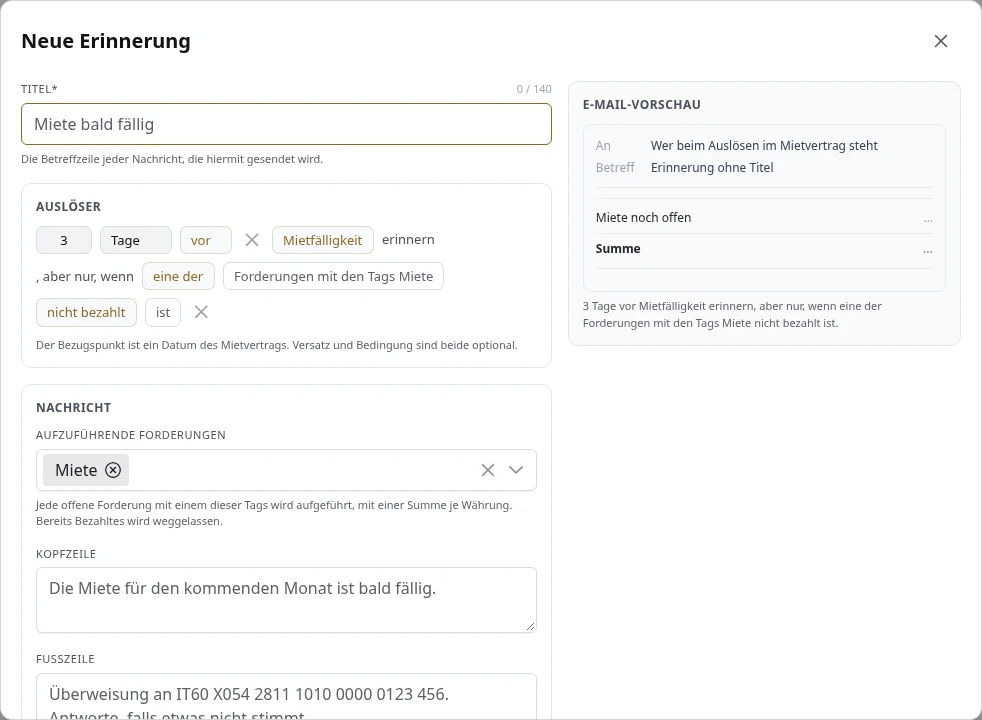
Task: Click the '0 / 140' character counter
Action: point(534,89)
